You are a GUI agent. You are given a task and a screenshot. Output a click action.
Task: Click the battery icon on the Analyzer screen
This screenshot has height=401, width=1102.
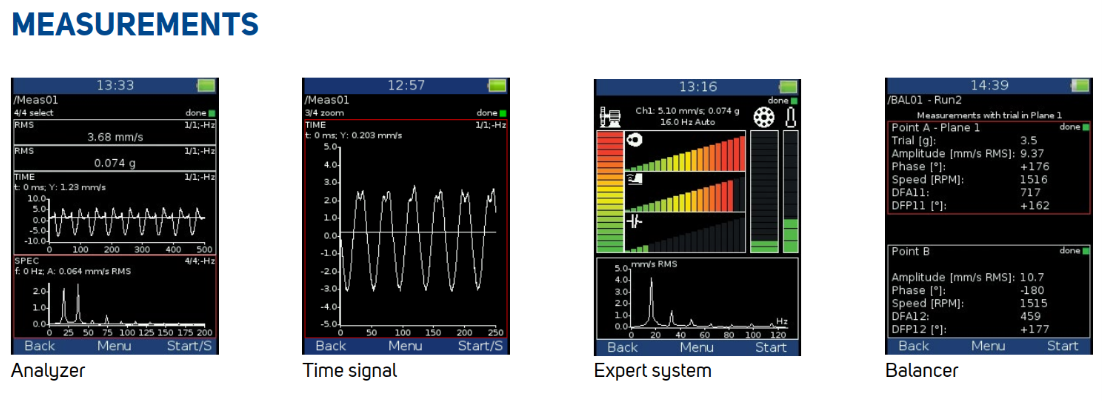[x=207, y=86]
